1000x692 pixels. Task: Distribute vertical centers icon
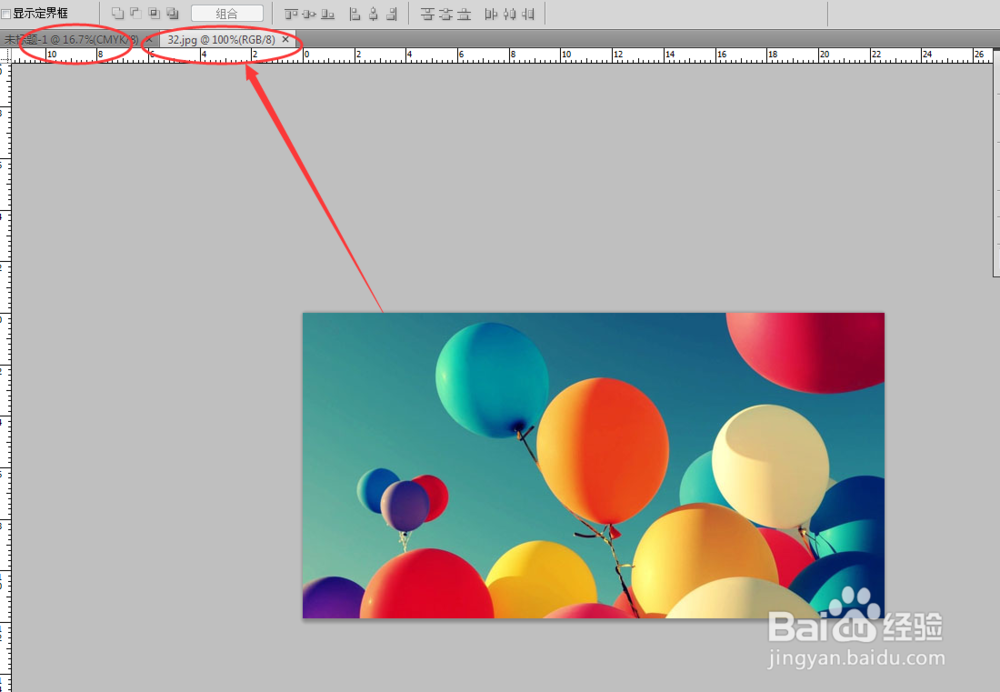(446, 13)
